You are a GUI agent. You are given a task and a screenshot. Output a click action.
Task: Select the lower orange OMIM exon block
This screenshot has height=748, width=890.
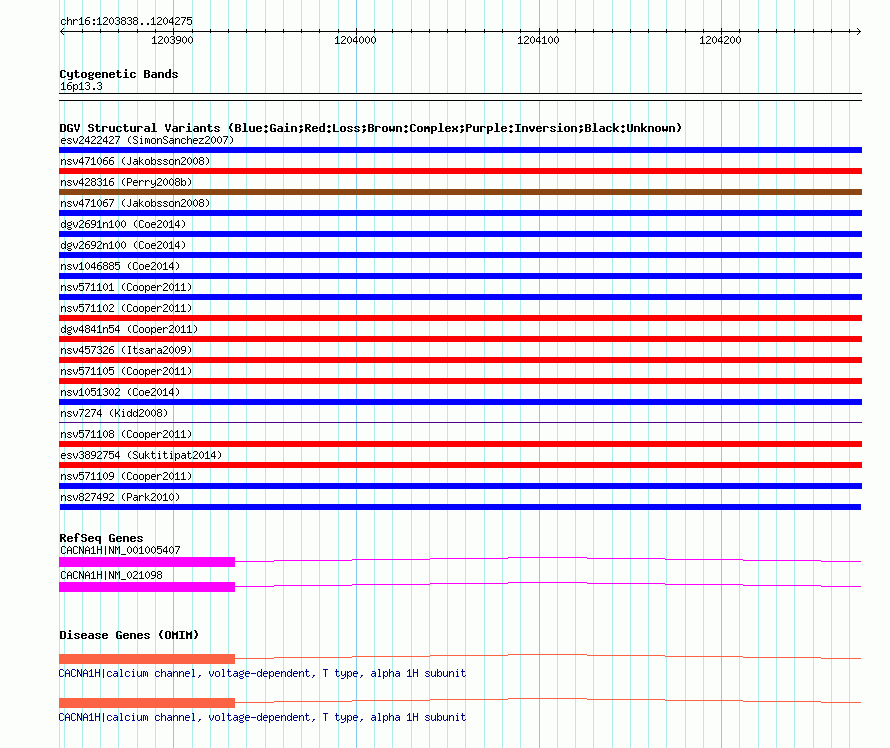pyautogui.click(x=147, y=703)
